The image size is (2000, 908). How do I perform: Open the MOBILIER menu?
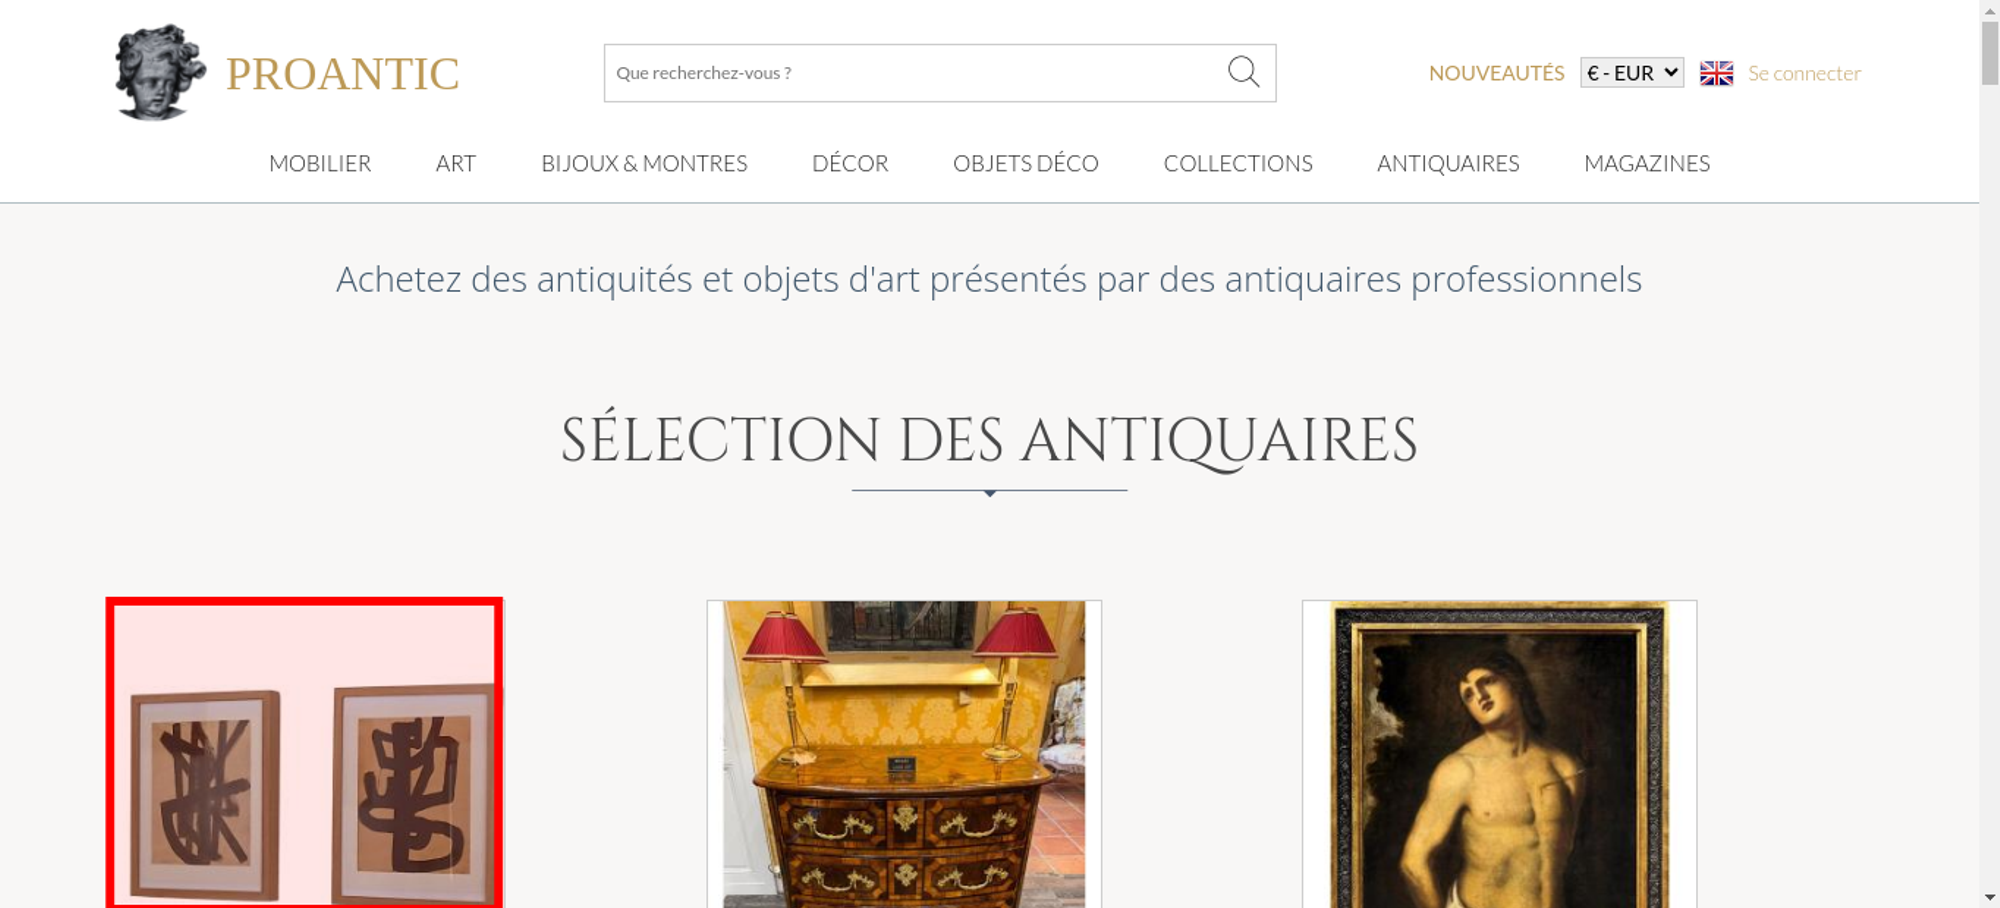pyautogui.click(x=320, y=163)
